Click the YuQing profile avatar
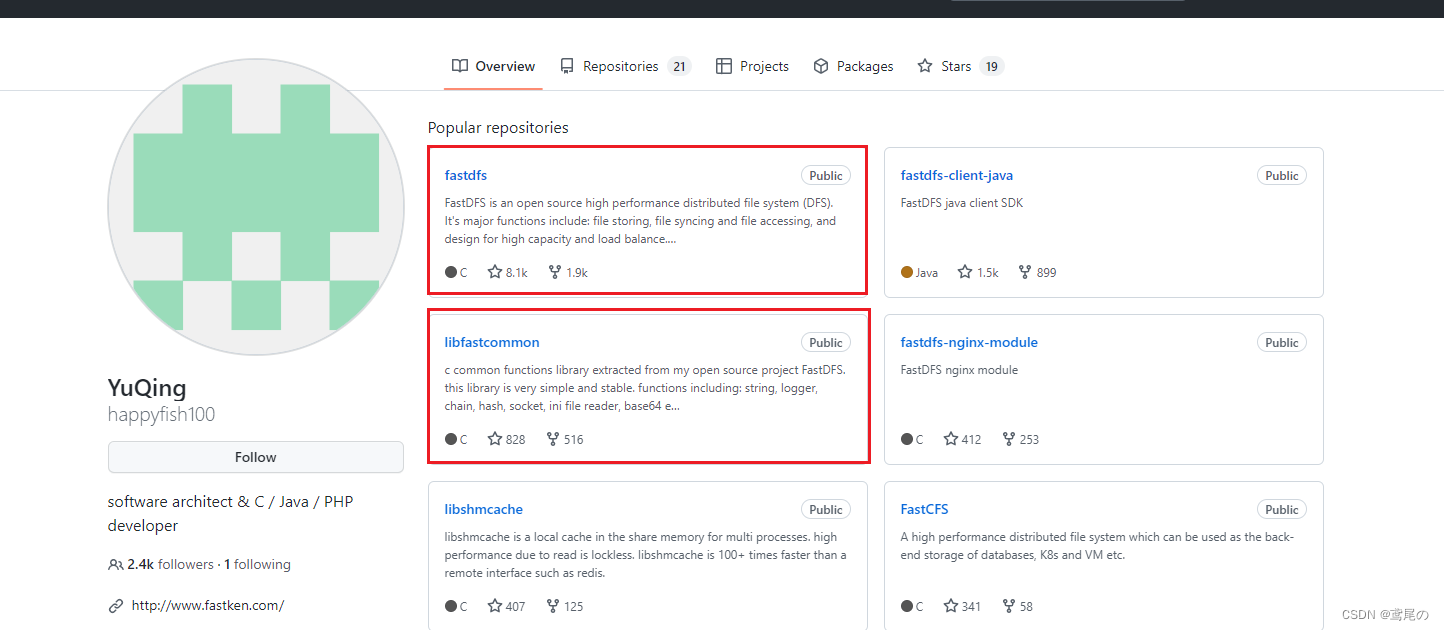The width and height of the screenshot is (1444, 630). (256, 206)
